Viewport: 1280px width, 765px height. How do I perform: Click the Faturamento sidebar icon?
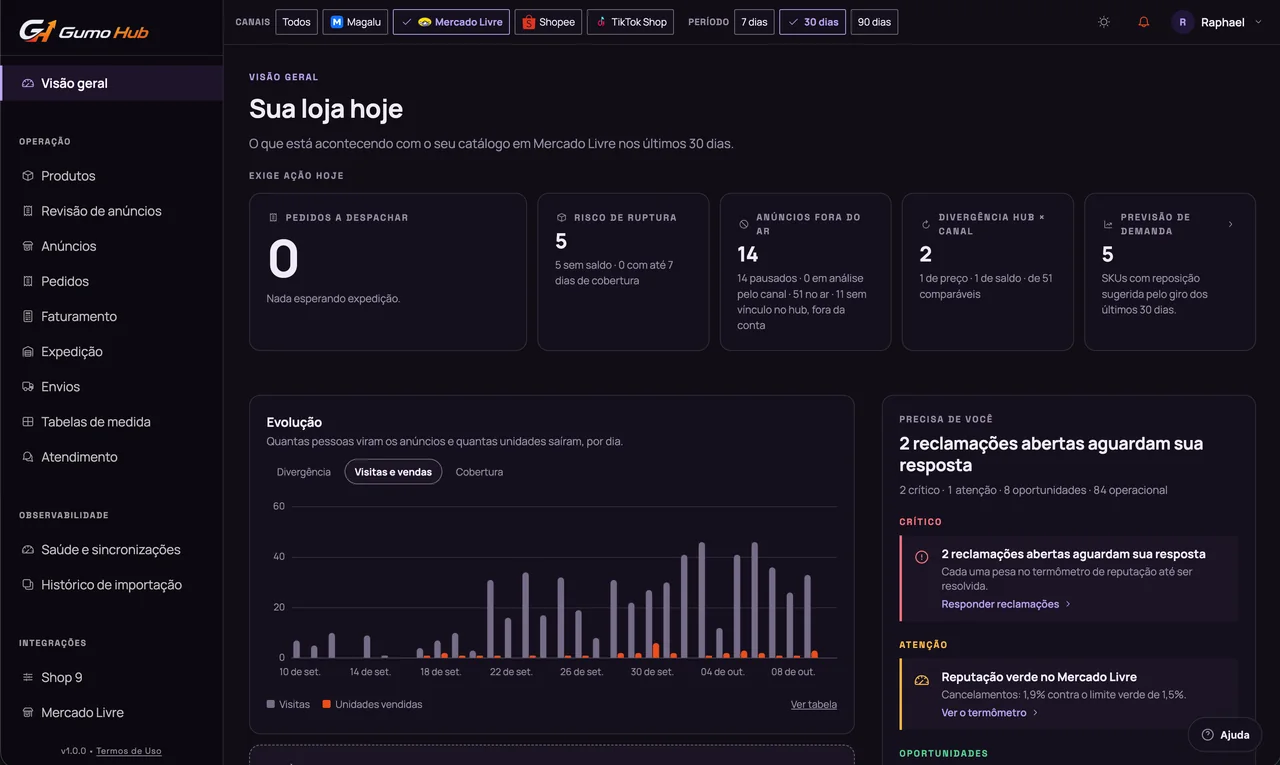tap(28, 316)
